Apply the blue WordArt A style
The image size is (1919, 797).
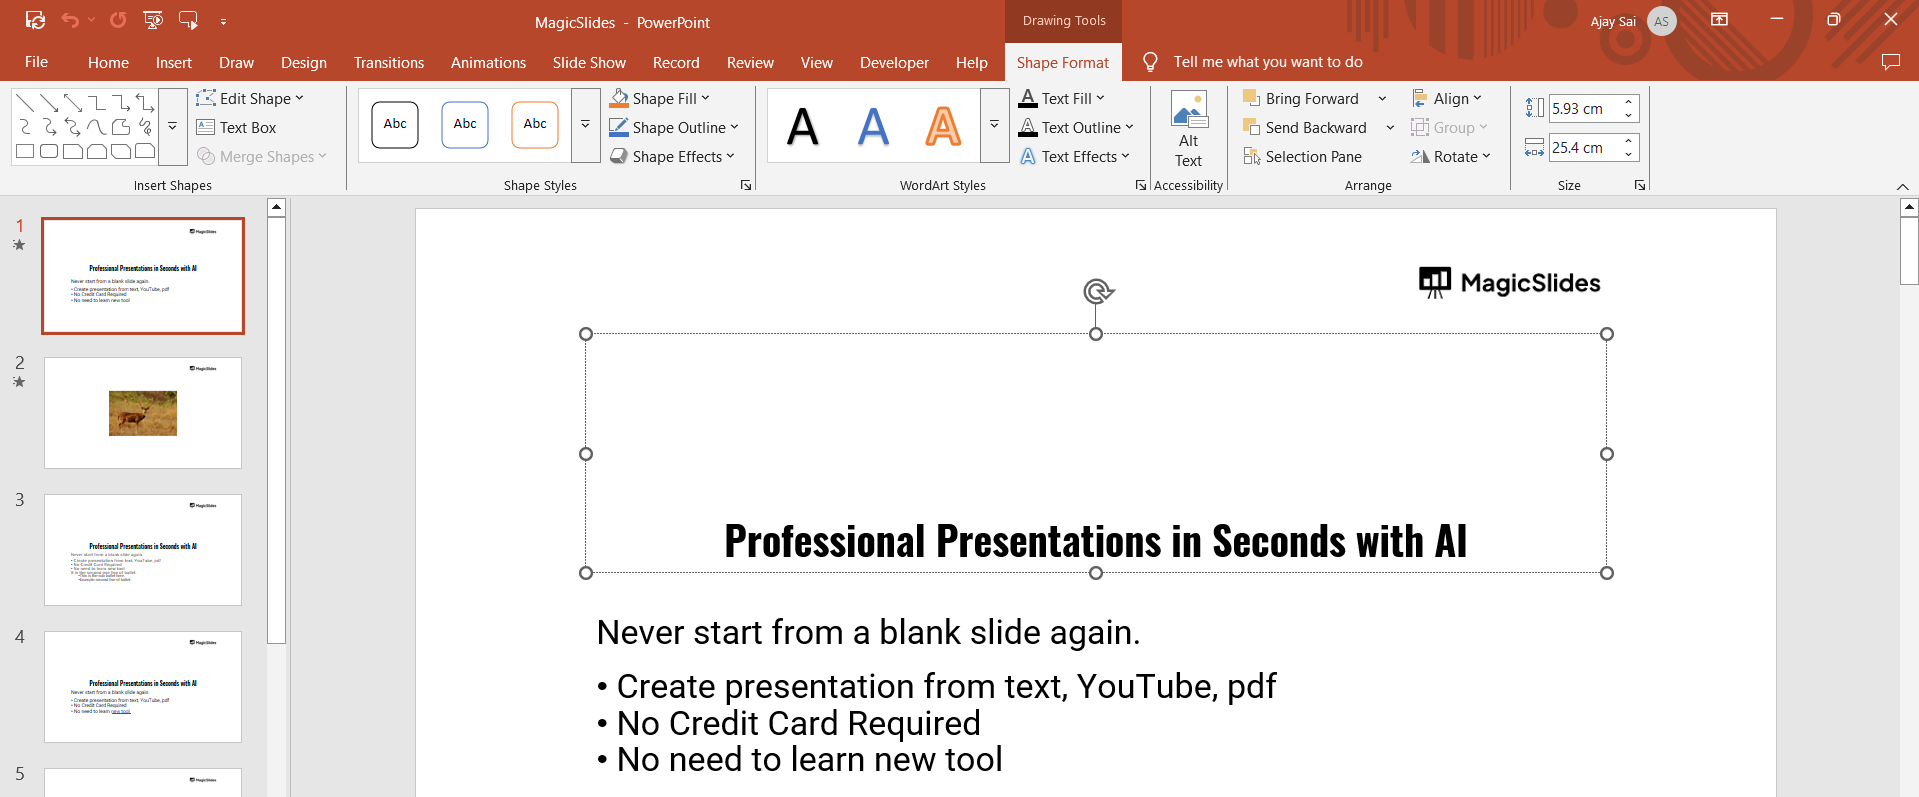873,126
